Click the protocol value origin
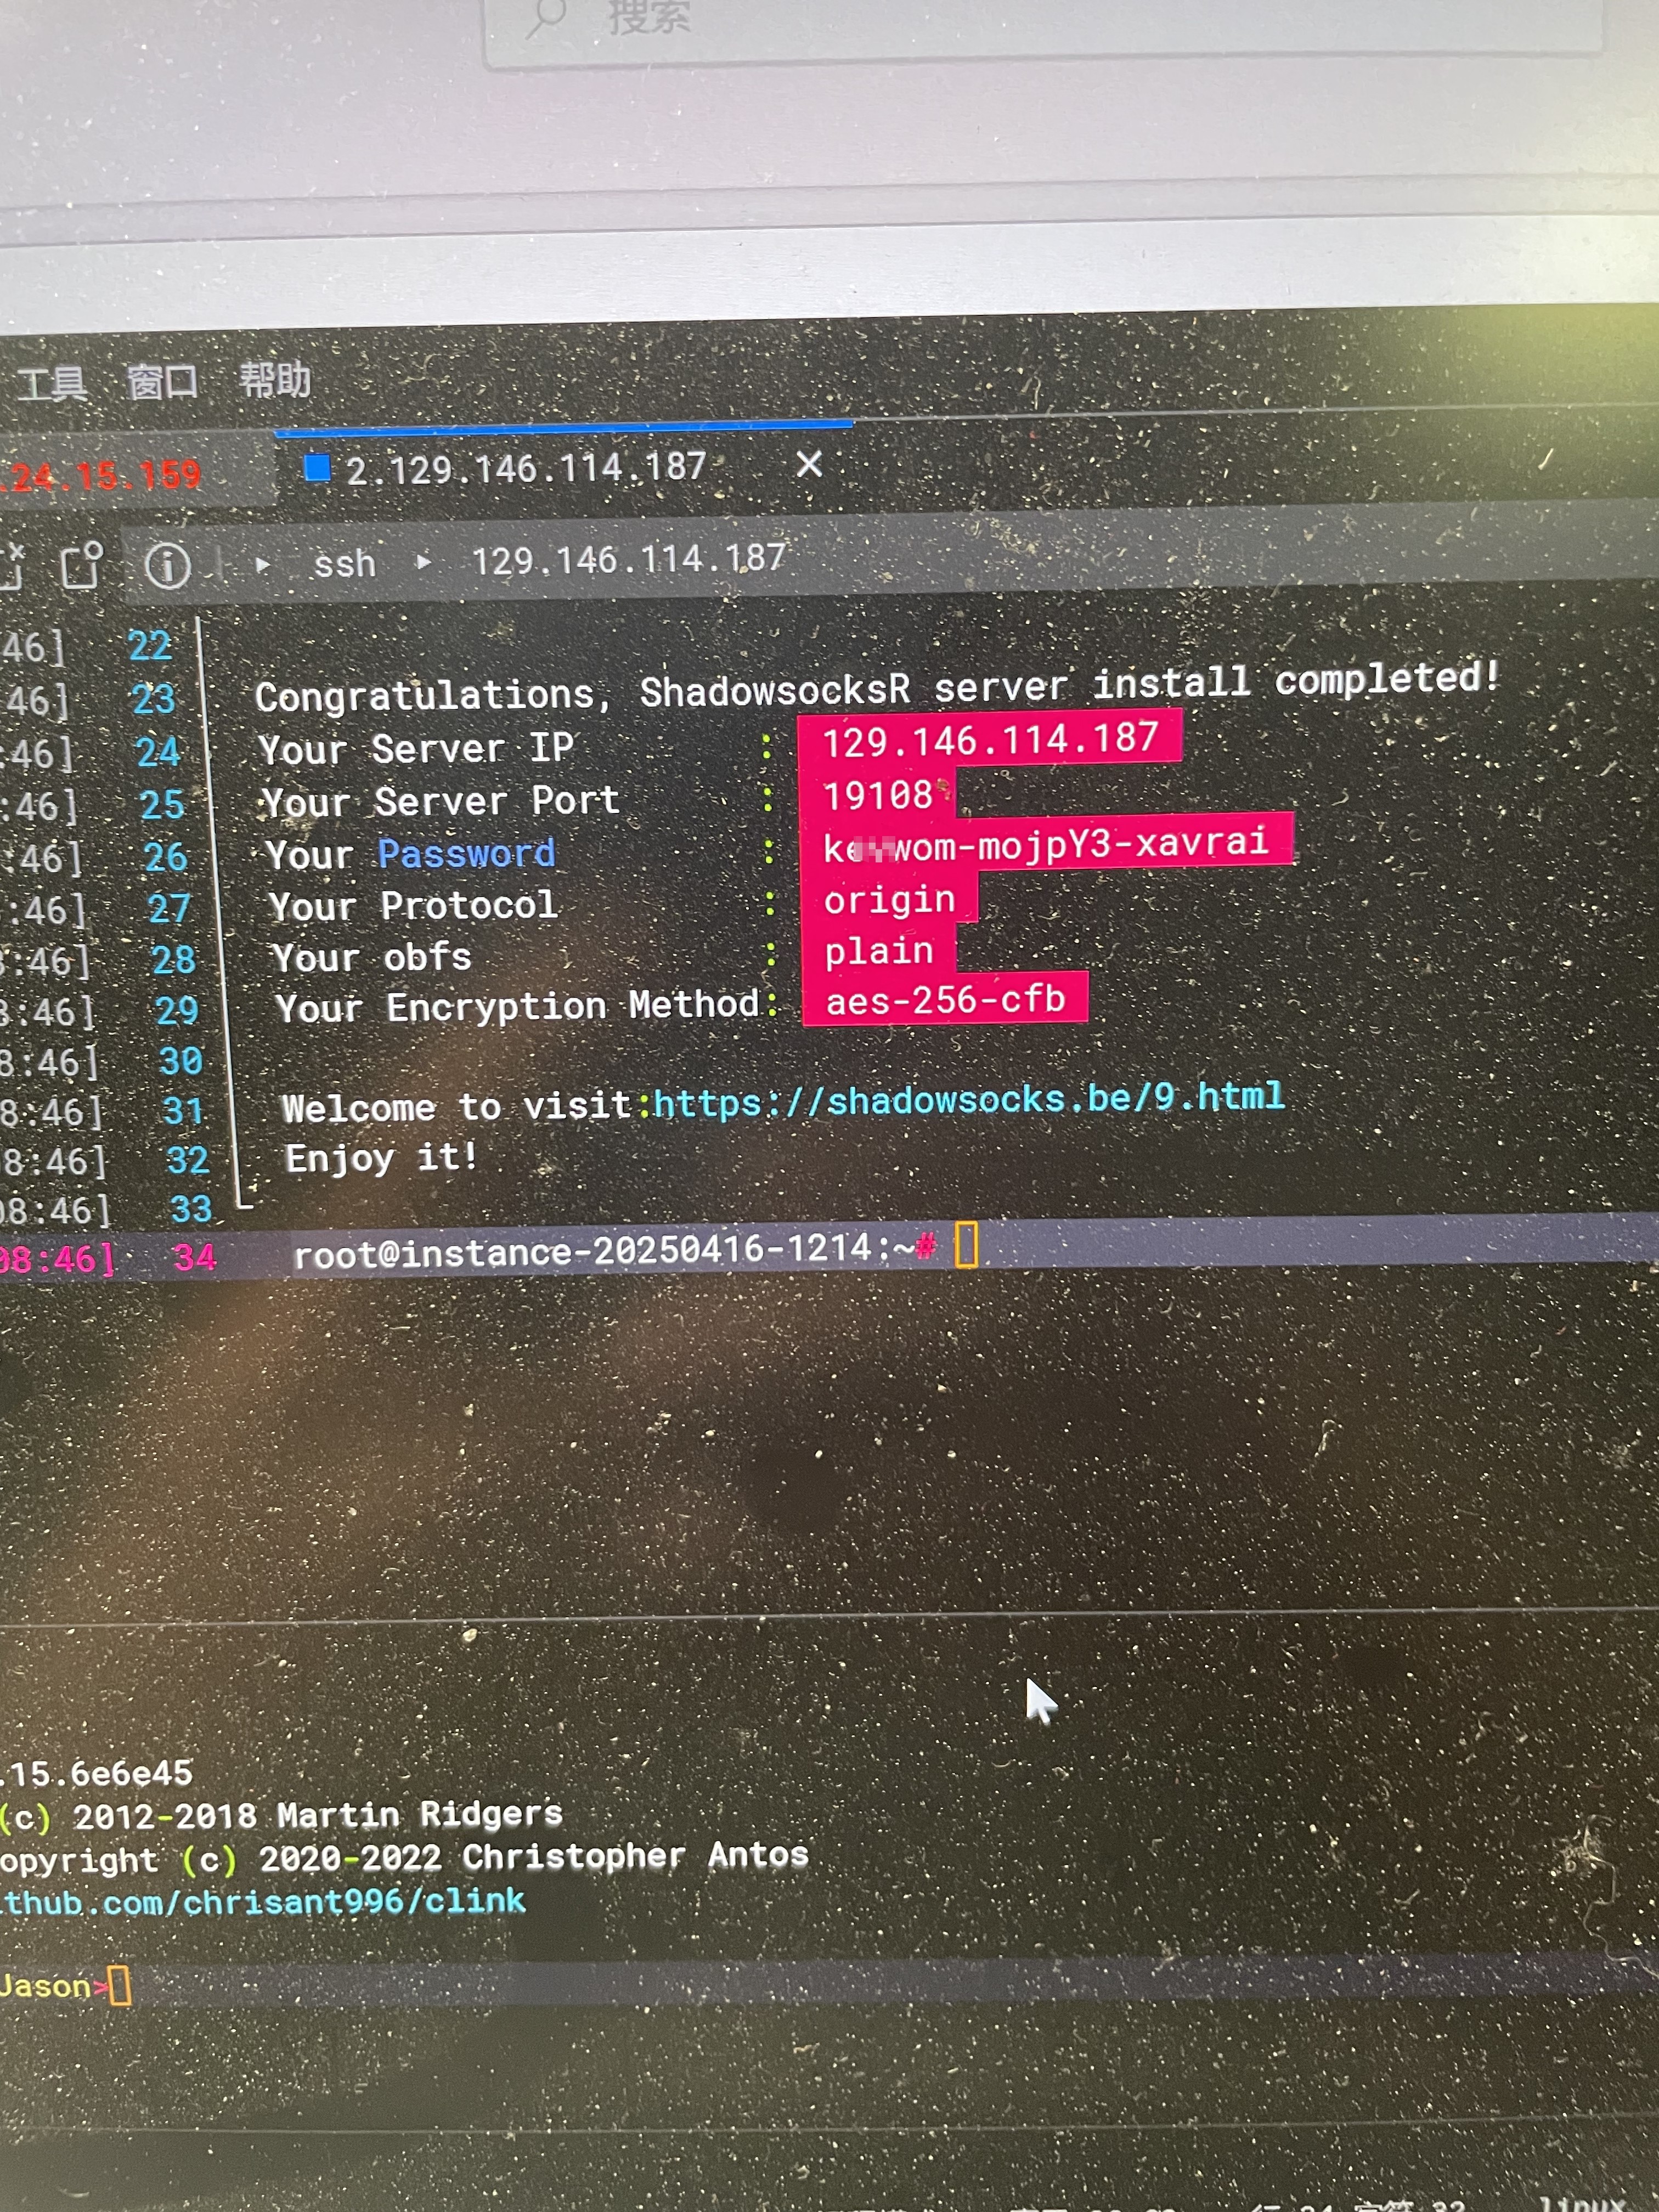1659x2212 pixels. [x=889, y=899]
